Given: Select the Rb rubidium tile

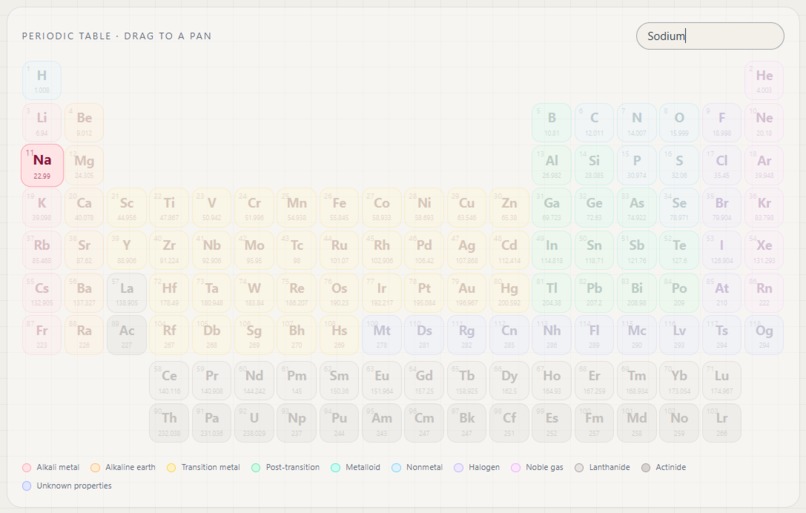Looking at the screenshot, I should (42, 250).
